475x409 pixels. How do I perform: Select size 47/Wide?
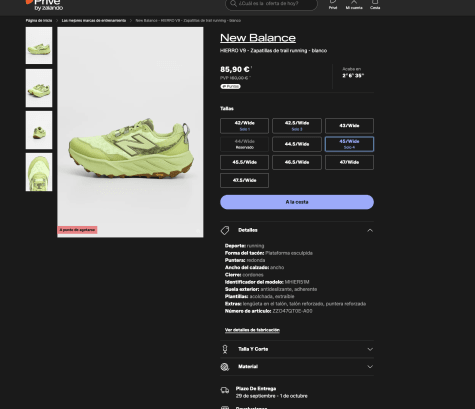[349, 162]
